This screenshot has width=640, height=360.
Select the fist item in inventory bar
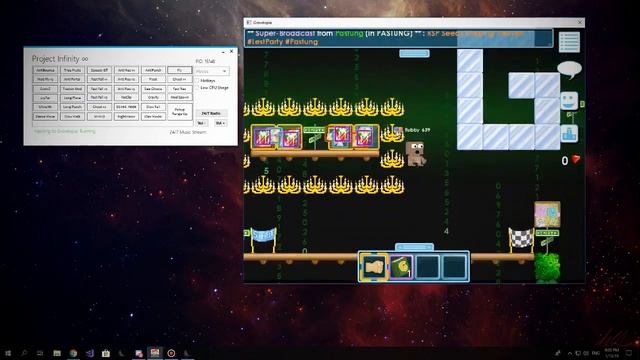[374, 267]
